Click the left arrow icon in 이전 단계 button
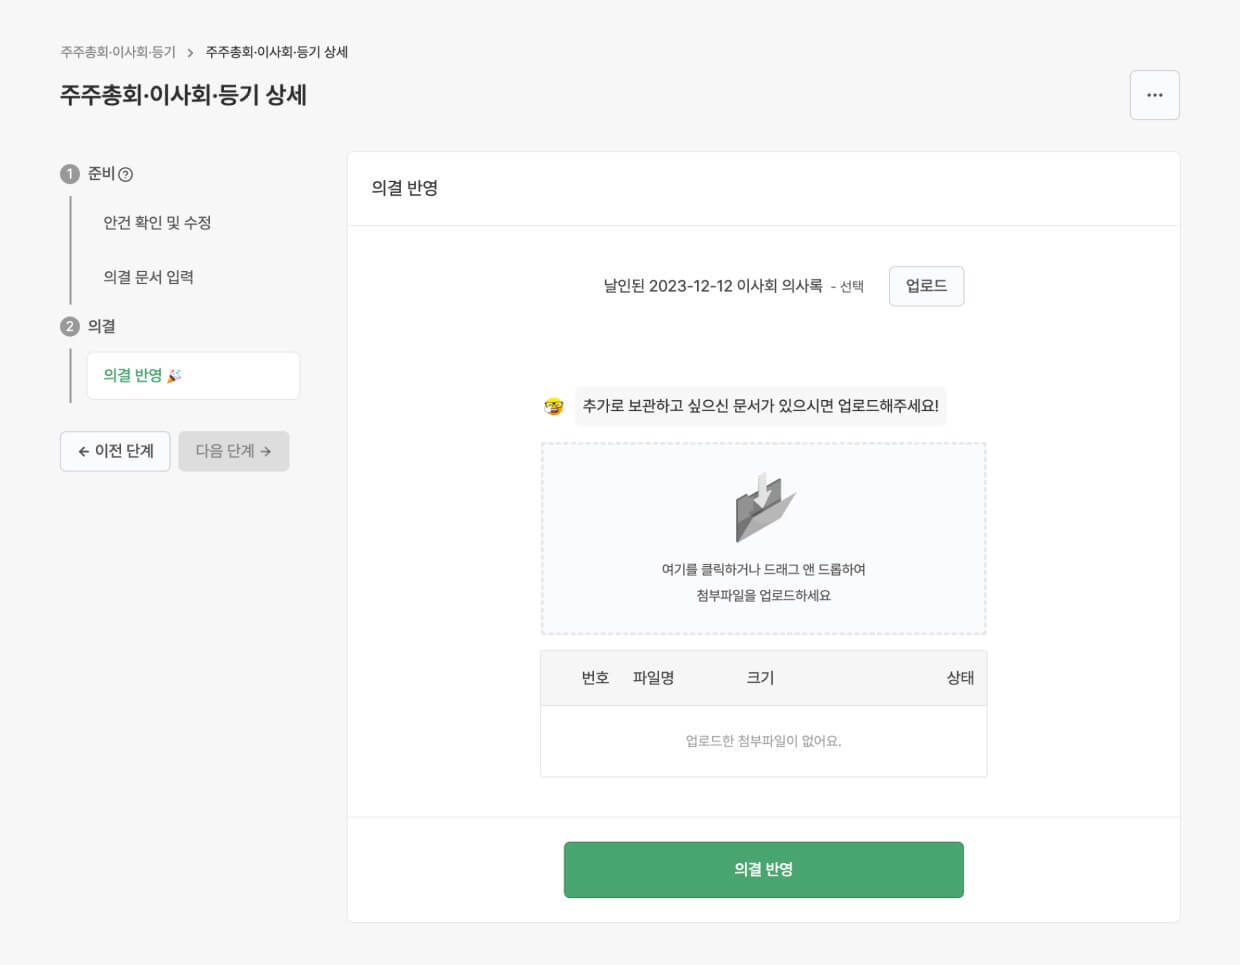1240x965 pixels. coord(85,451)
